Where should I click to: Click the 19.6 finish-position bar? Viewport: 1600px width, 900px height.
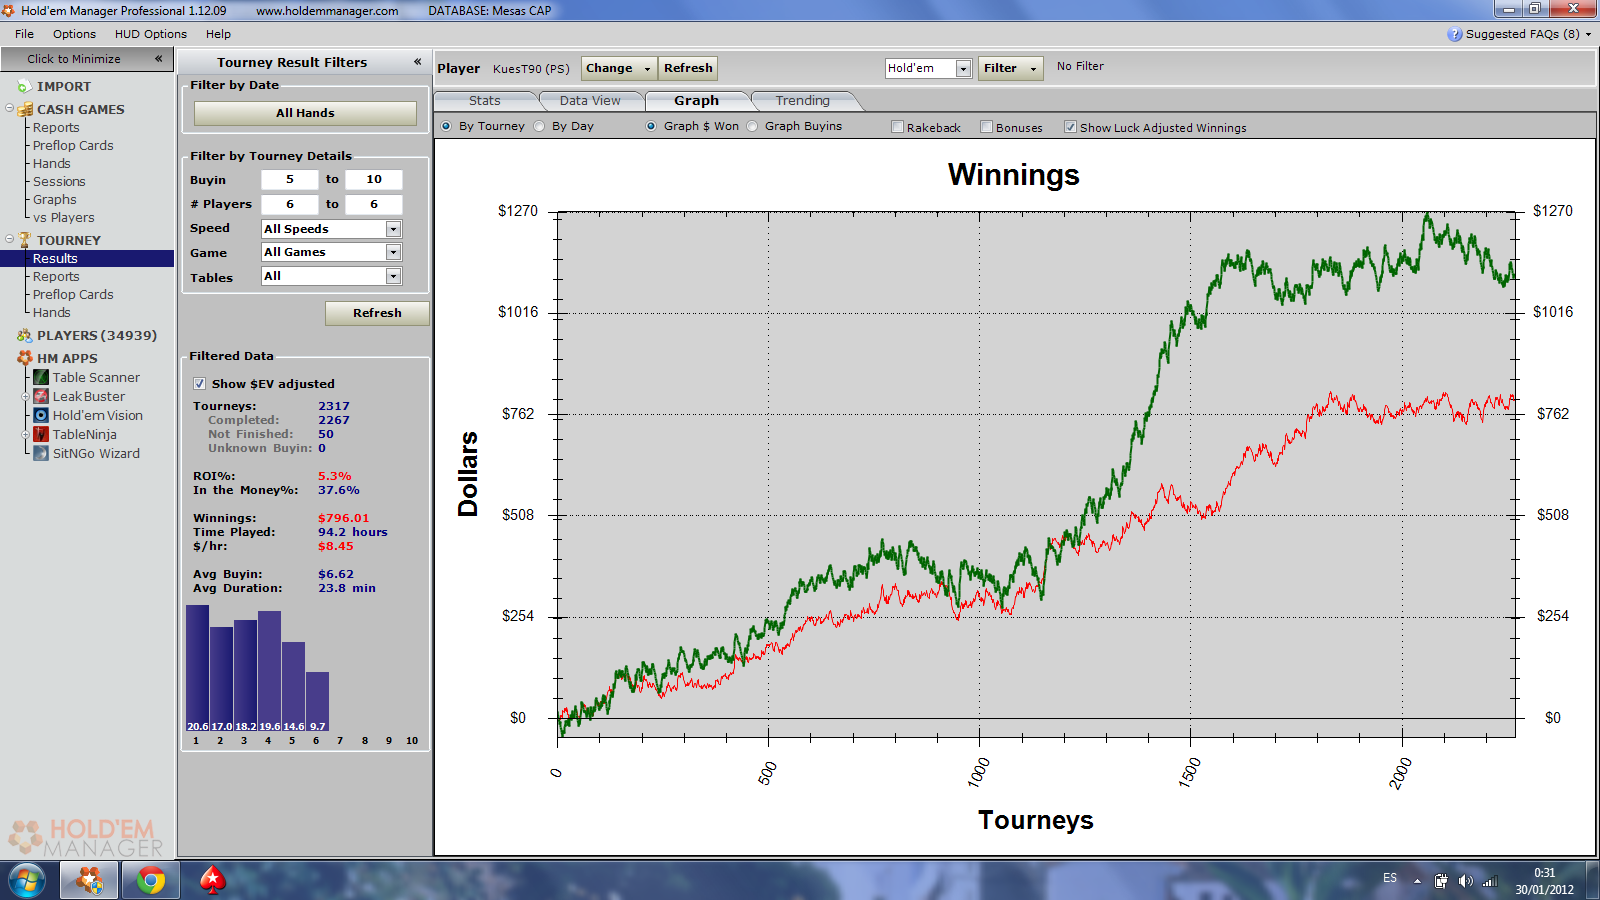pos(269,672)
